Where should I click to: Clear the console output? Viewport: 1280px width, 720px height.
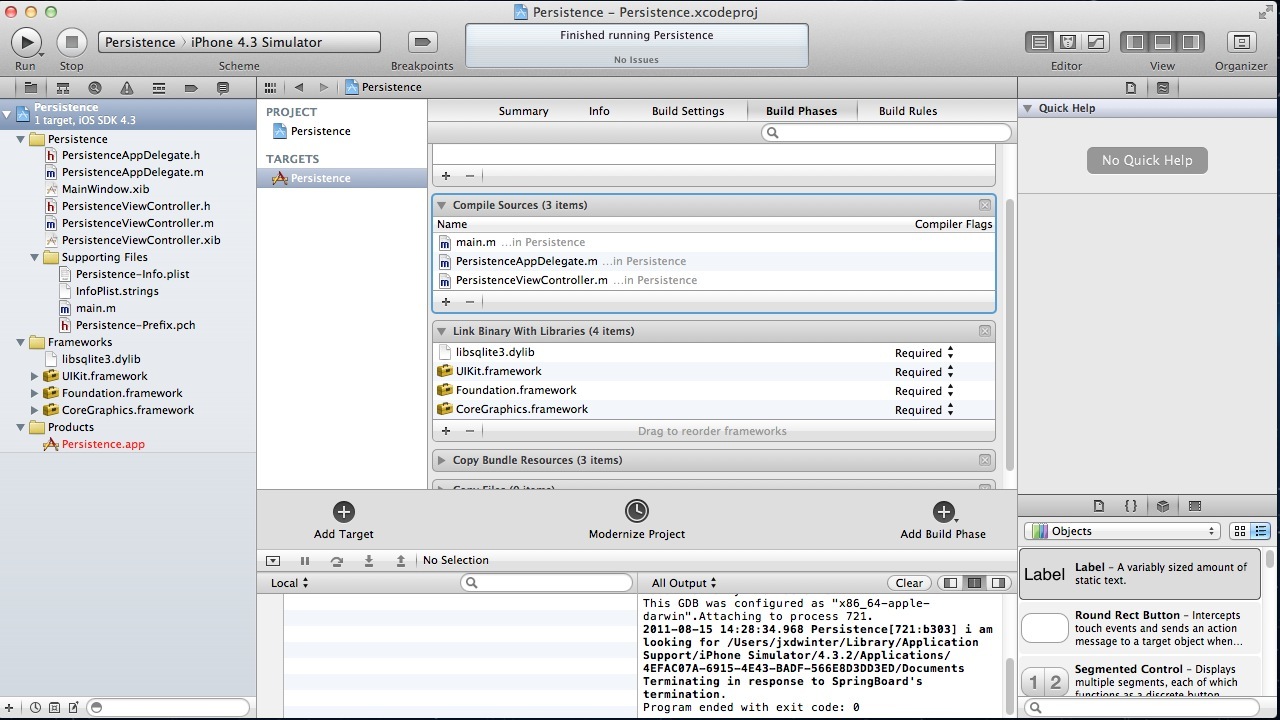pos(909,583)
